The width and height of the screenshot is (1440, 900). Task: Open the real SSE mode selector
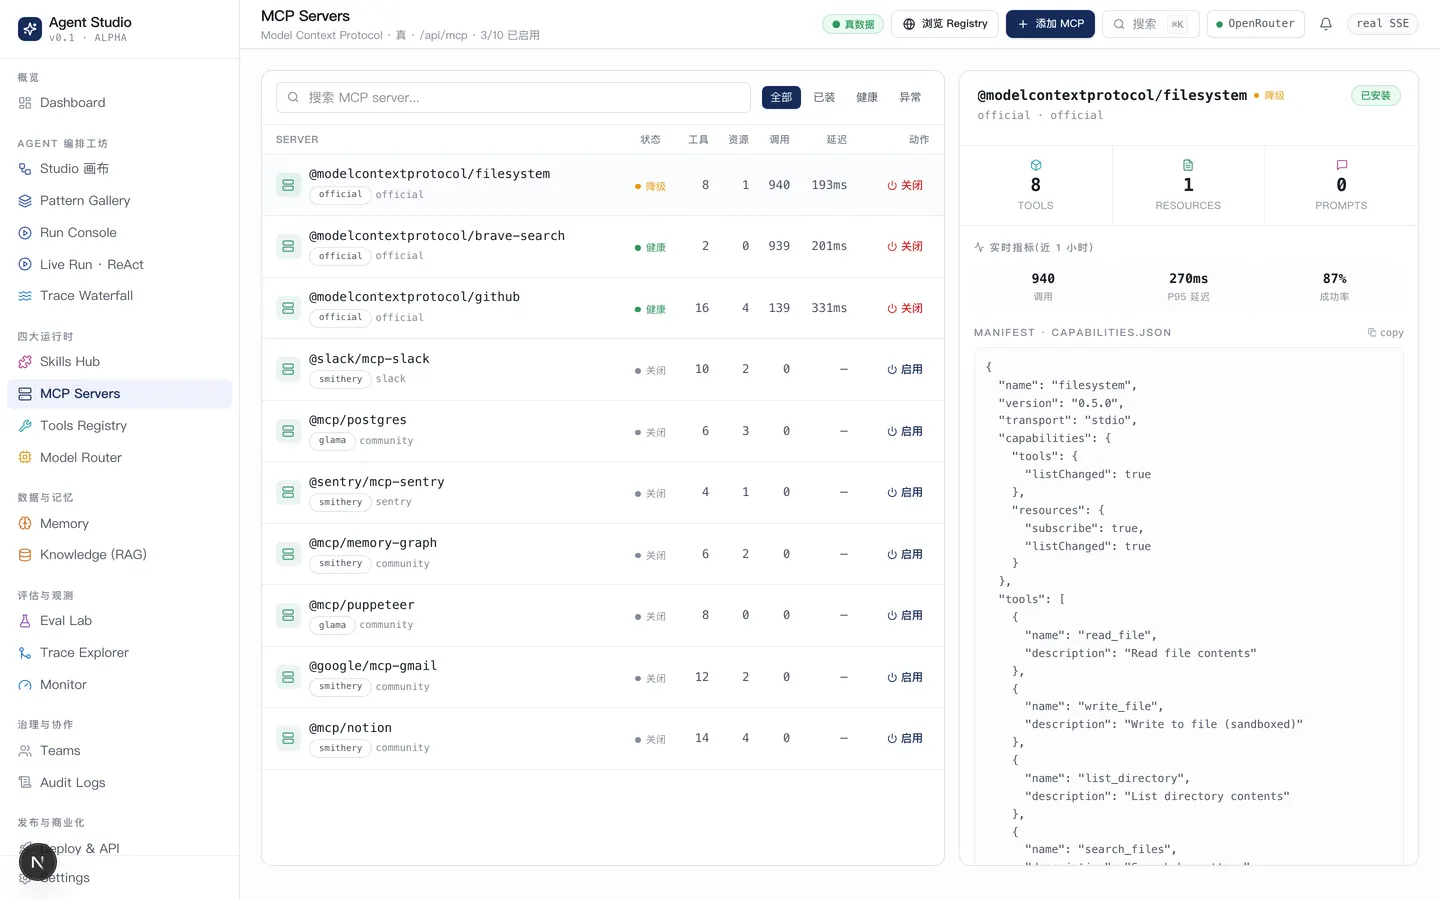pyautogui.click(x=1383, y=24)
